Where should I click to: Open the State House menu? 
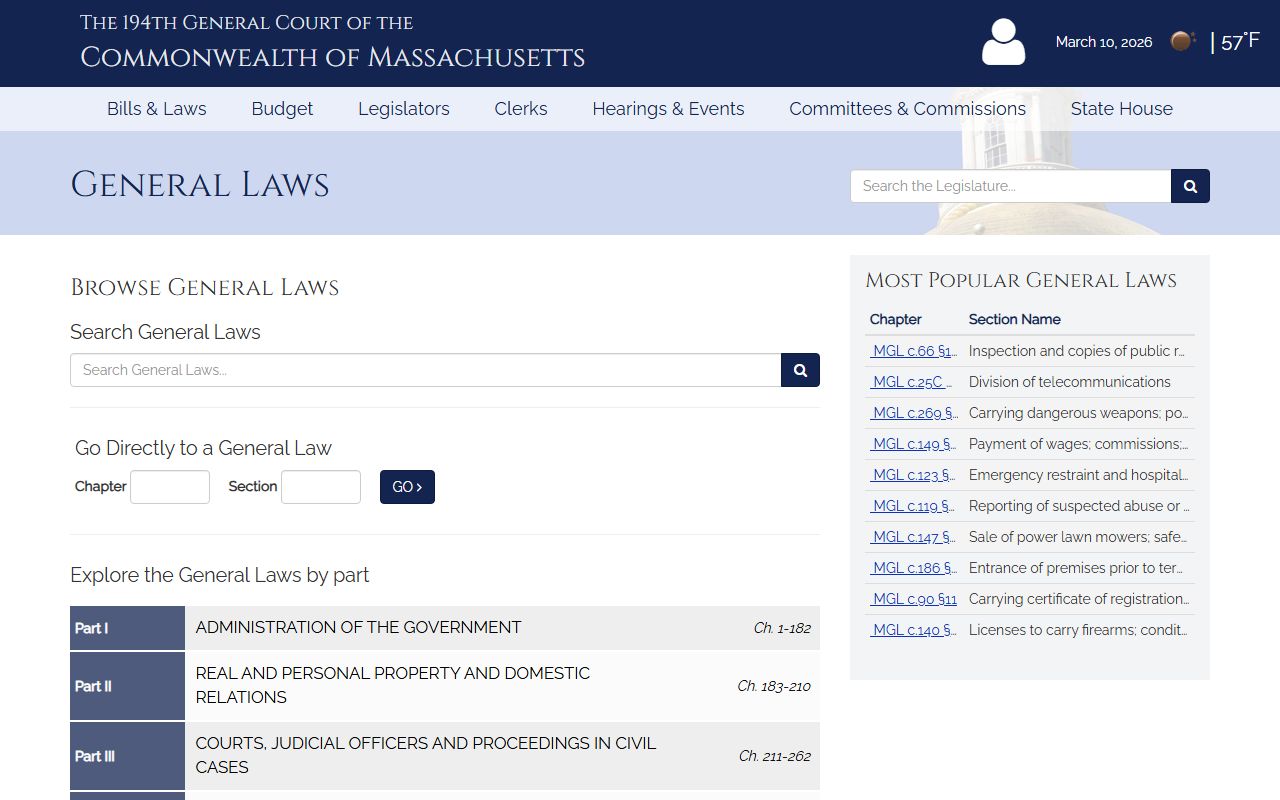pyautogui.click(x=1122, y=109)
